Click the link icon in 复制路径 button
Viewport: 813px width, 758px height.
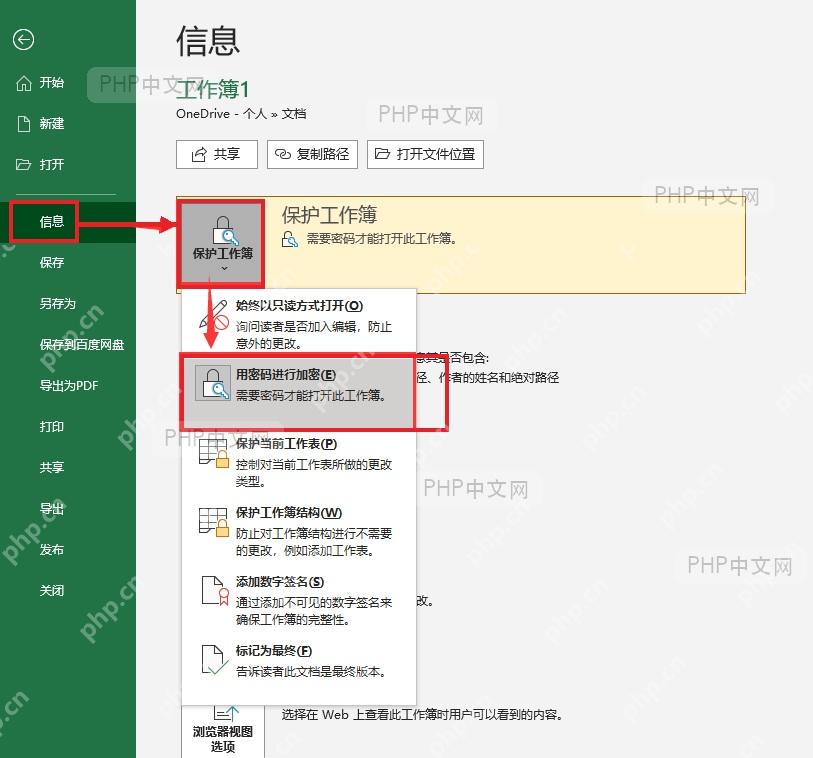283,155
